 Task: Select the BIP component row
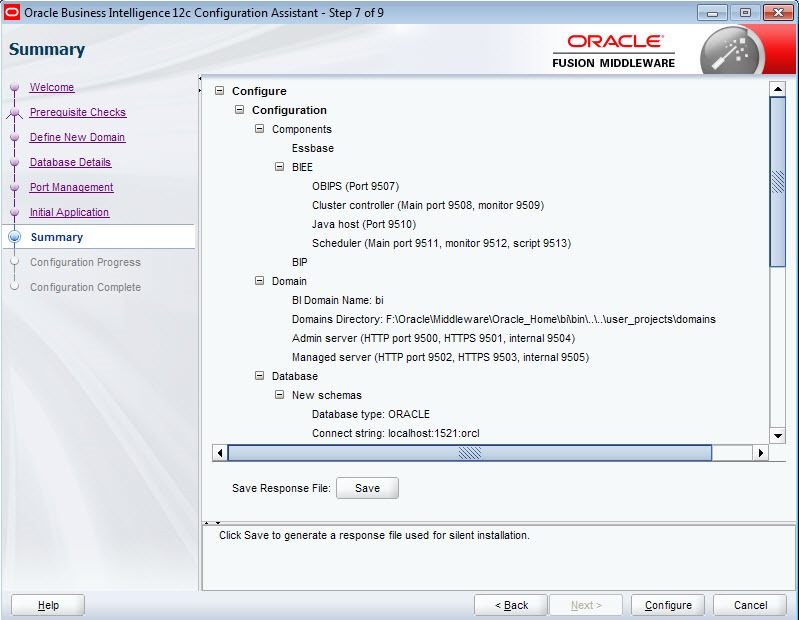tap(300, 262)
